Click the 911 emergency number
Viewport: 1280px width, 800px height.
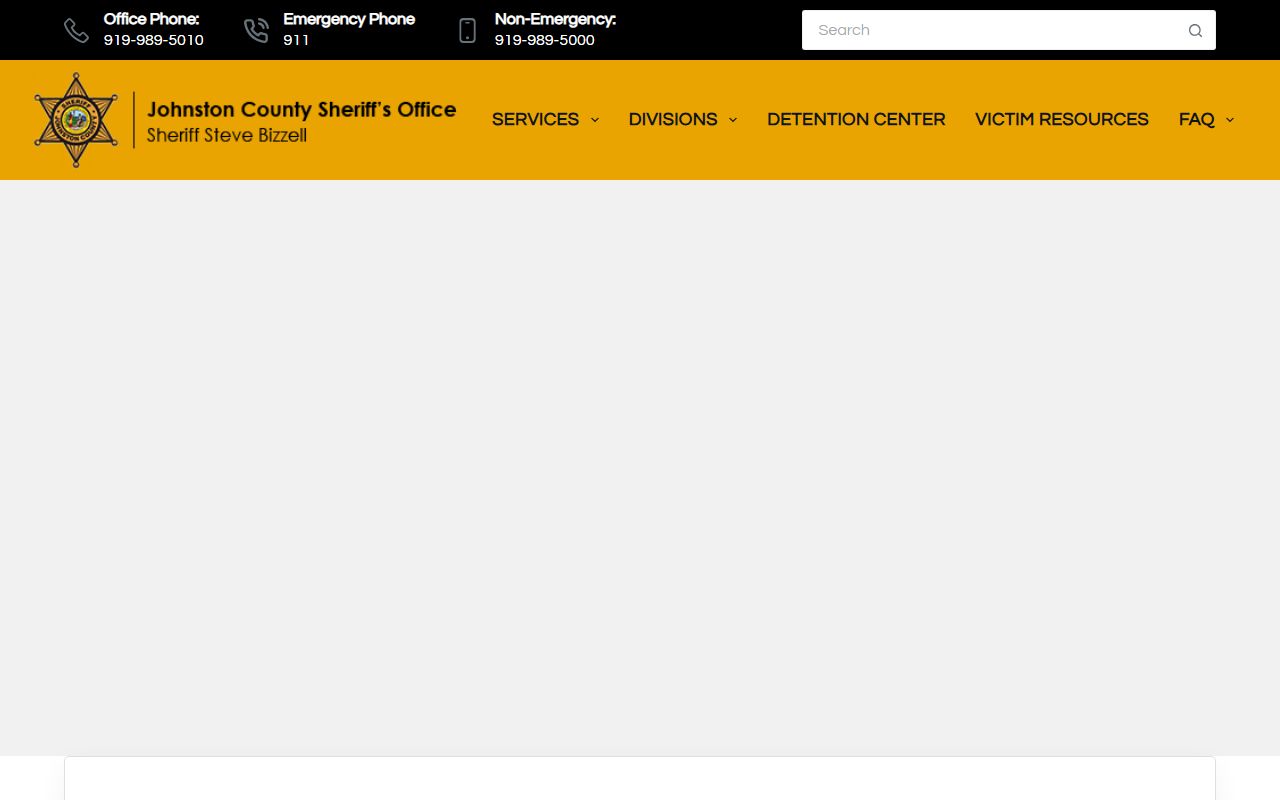[296, 41]
